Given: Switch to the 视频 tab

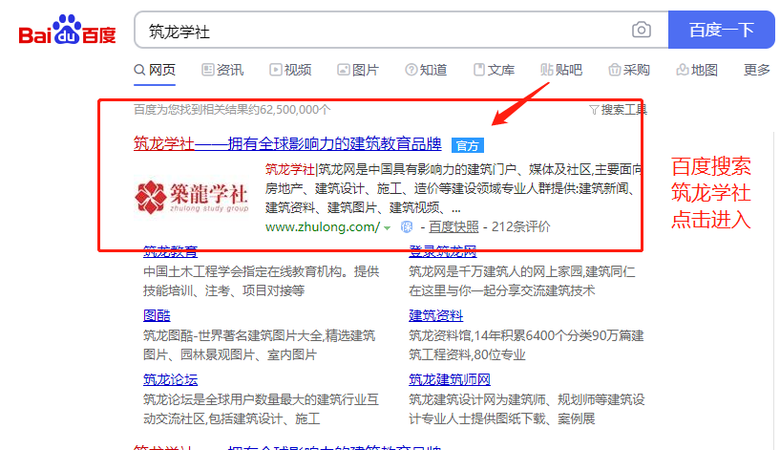Looking at the screenshot, I should [x=290, y=70].
